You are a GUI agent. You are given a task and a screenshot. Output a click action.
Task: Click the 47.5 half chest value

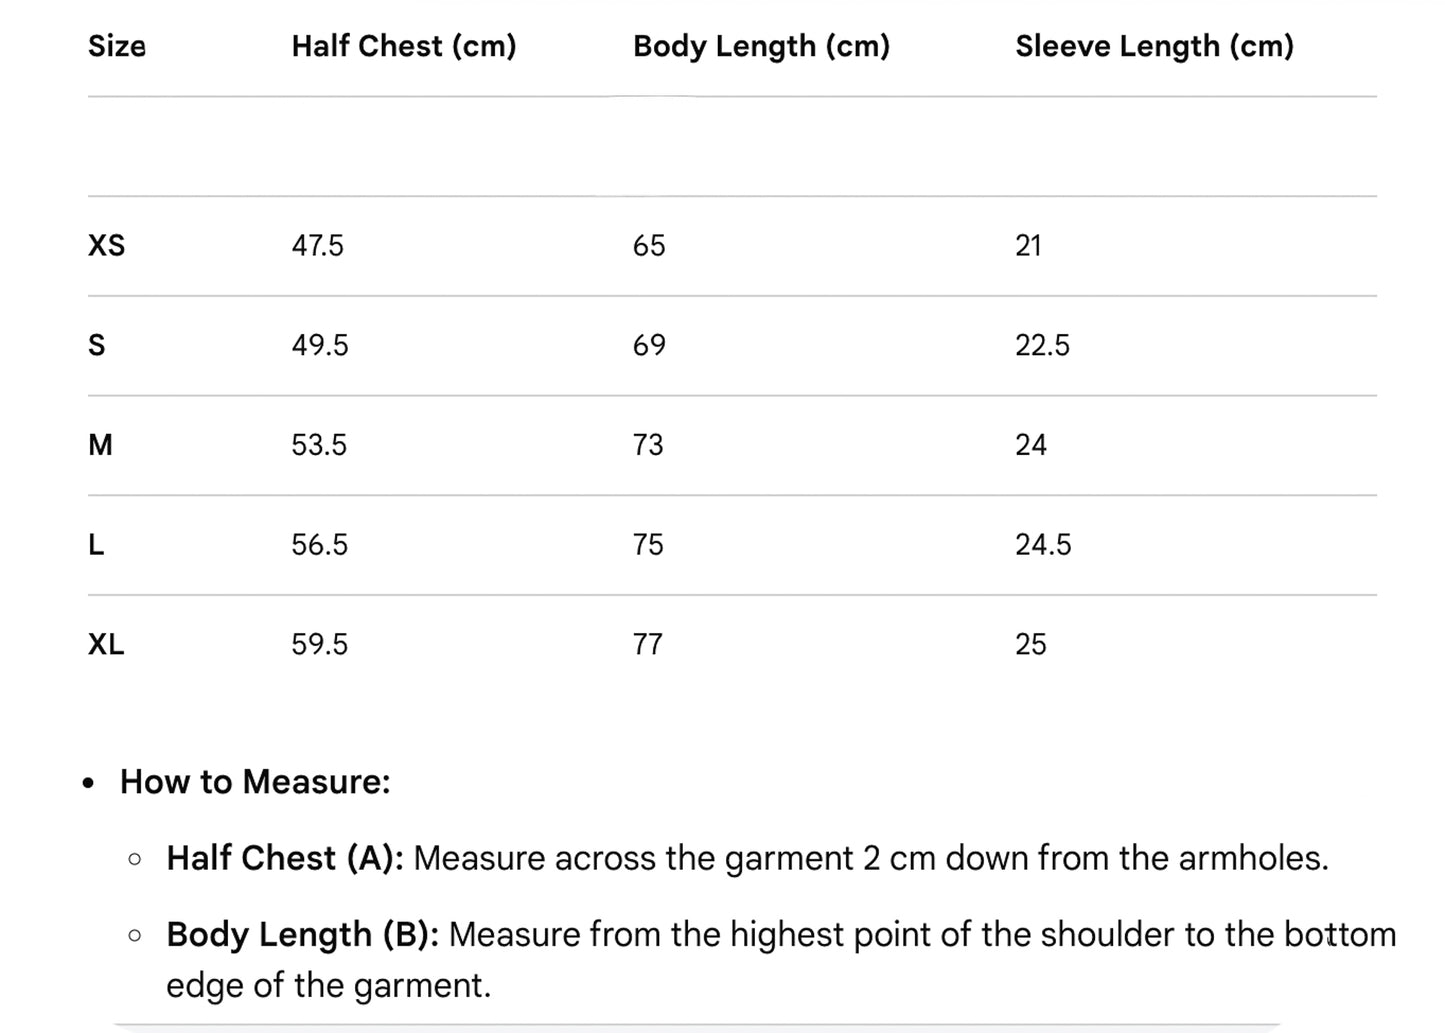[317, 245]
